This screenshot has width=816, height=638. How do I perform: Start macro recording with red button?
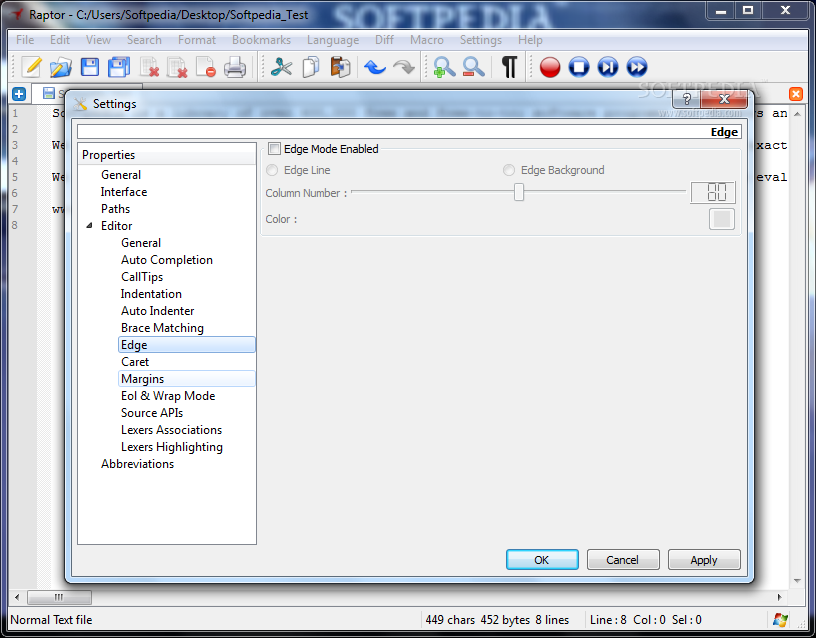coord(550,68)
